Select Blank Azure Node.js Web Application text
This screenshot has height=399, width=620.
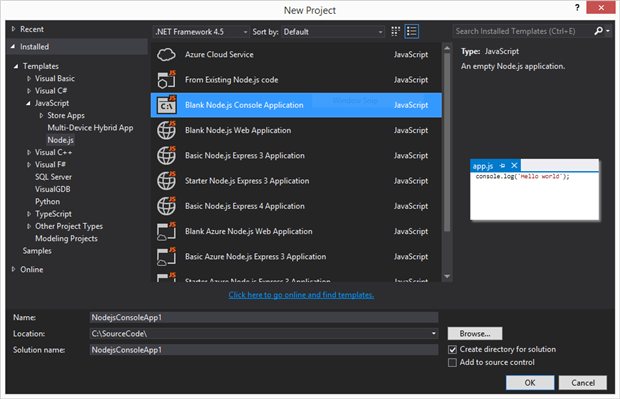[249, 231]
